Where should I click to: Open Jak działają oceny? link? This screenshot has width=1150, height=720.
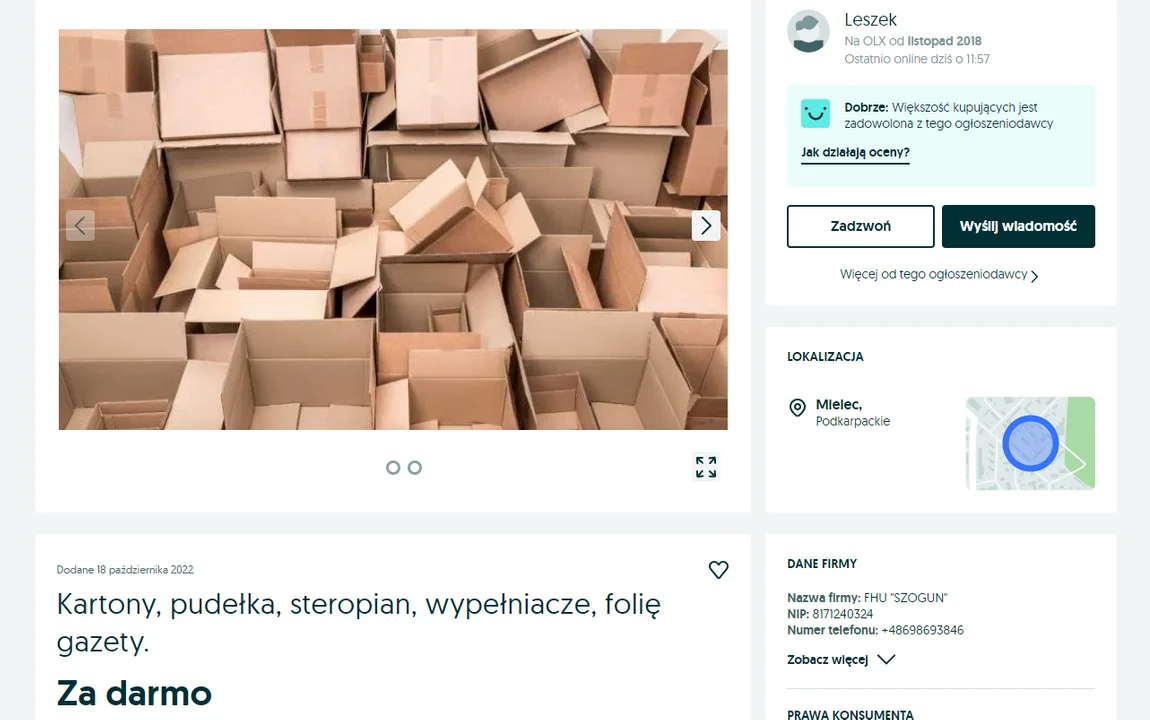click(855, 153)
